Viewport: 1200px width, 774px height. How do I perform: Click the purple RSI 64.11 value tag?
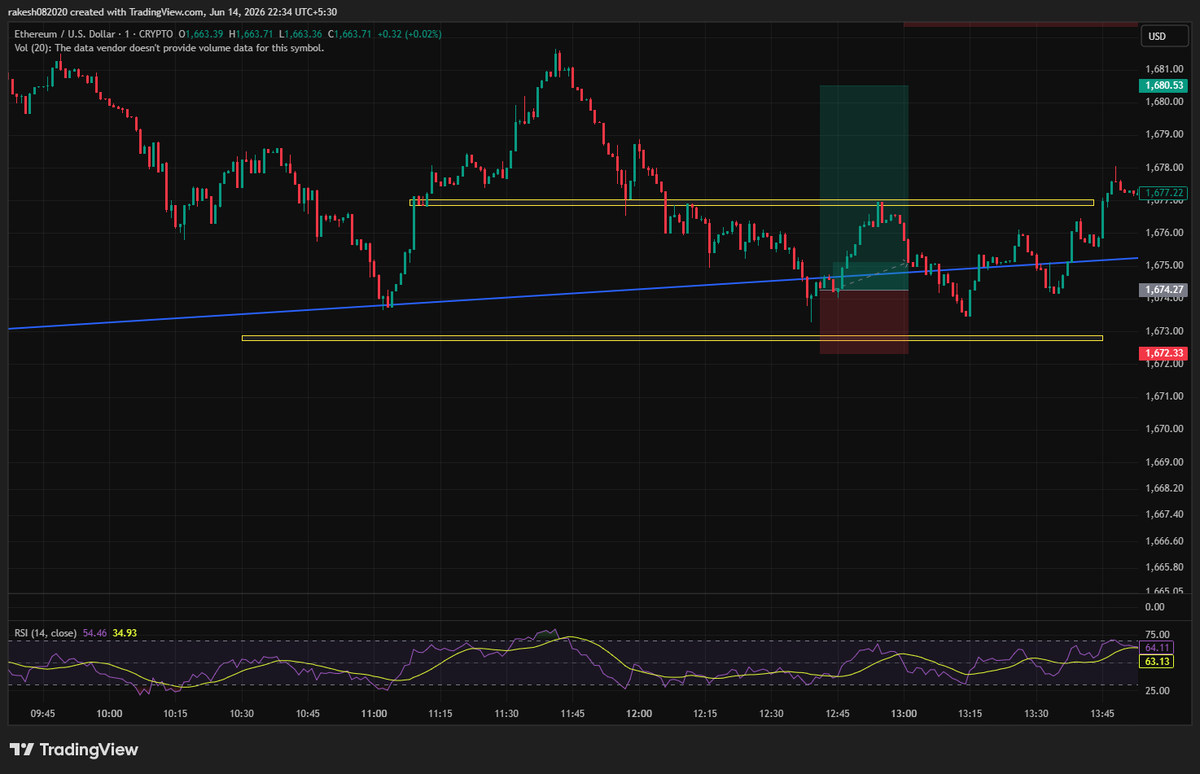(x=1157, y=648)
